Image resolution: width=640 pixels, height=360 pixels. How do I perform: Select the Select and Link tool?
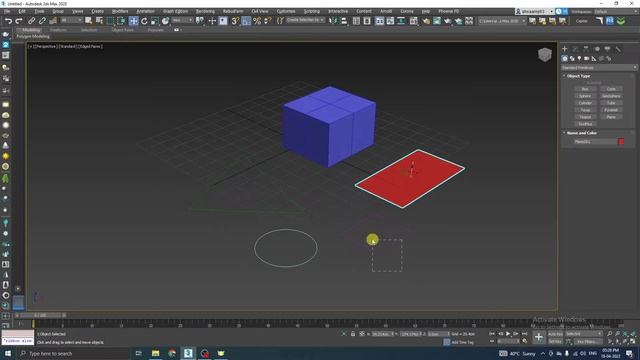pyautogui.click(x=31, y=21)
